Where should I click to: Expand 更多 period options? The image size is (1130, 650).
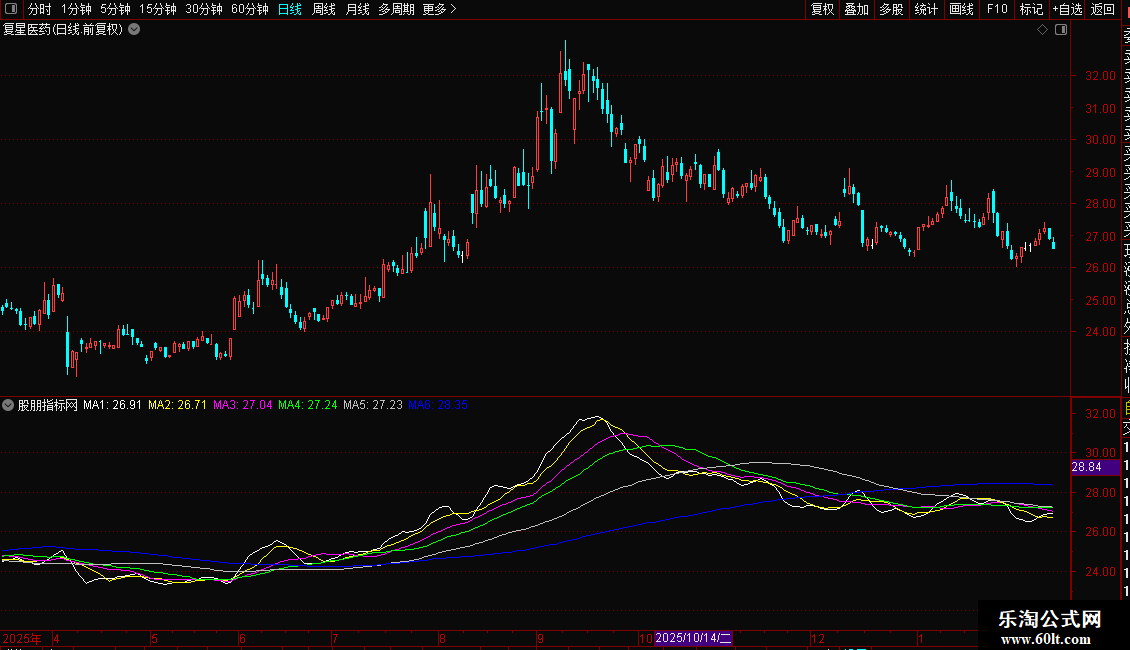click(x=439, y=9)
